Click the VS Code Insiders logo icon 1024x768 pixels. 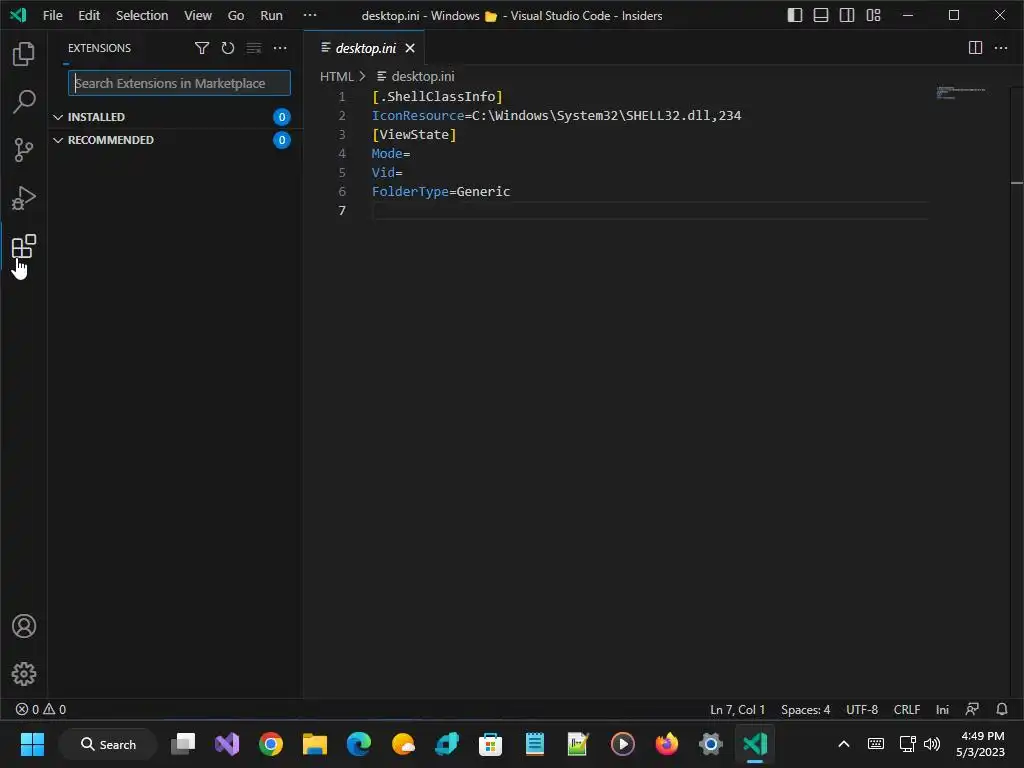(18, 15)
